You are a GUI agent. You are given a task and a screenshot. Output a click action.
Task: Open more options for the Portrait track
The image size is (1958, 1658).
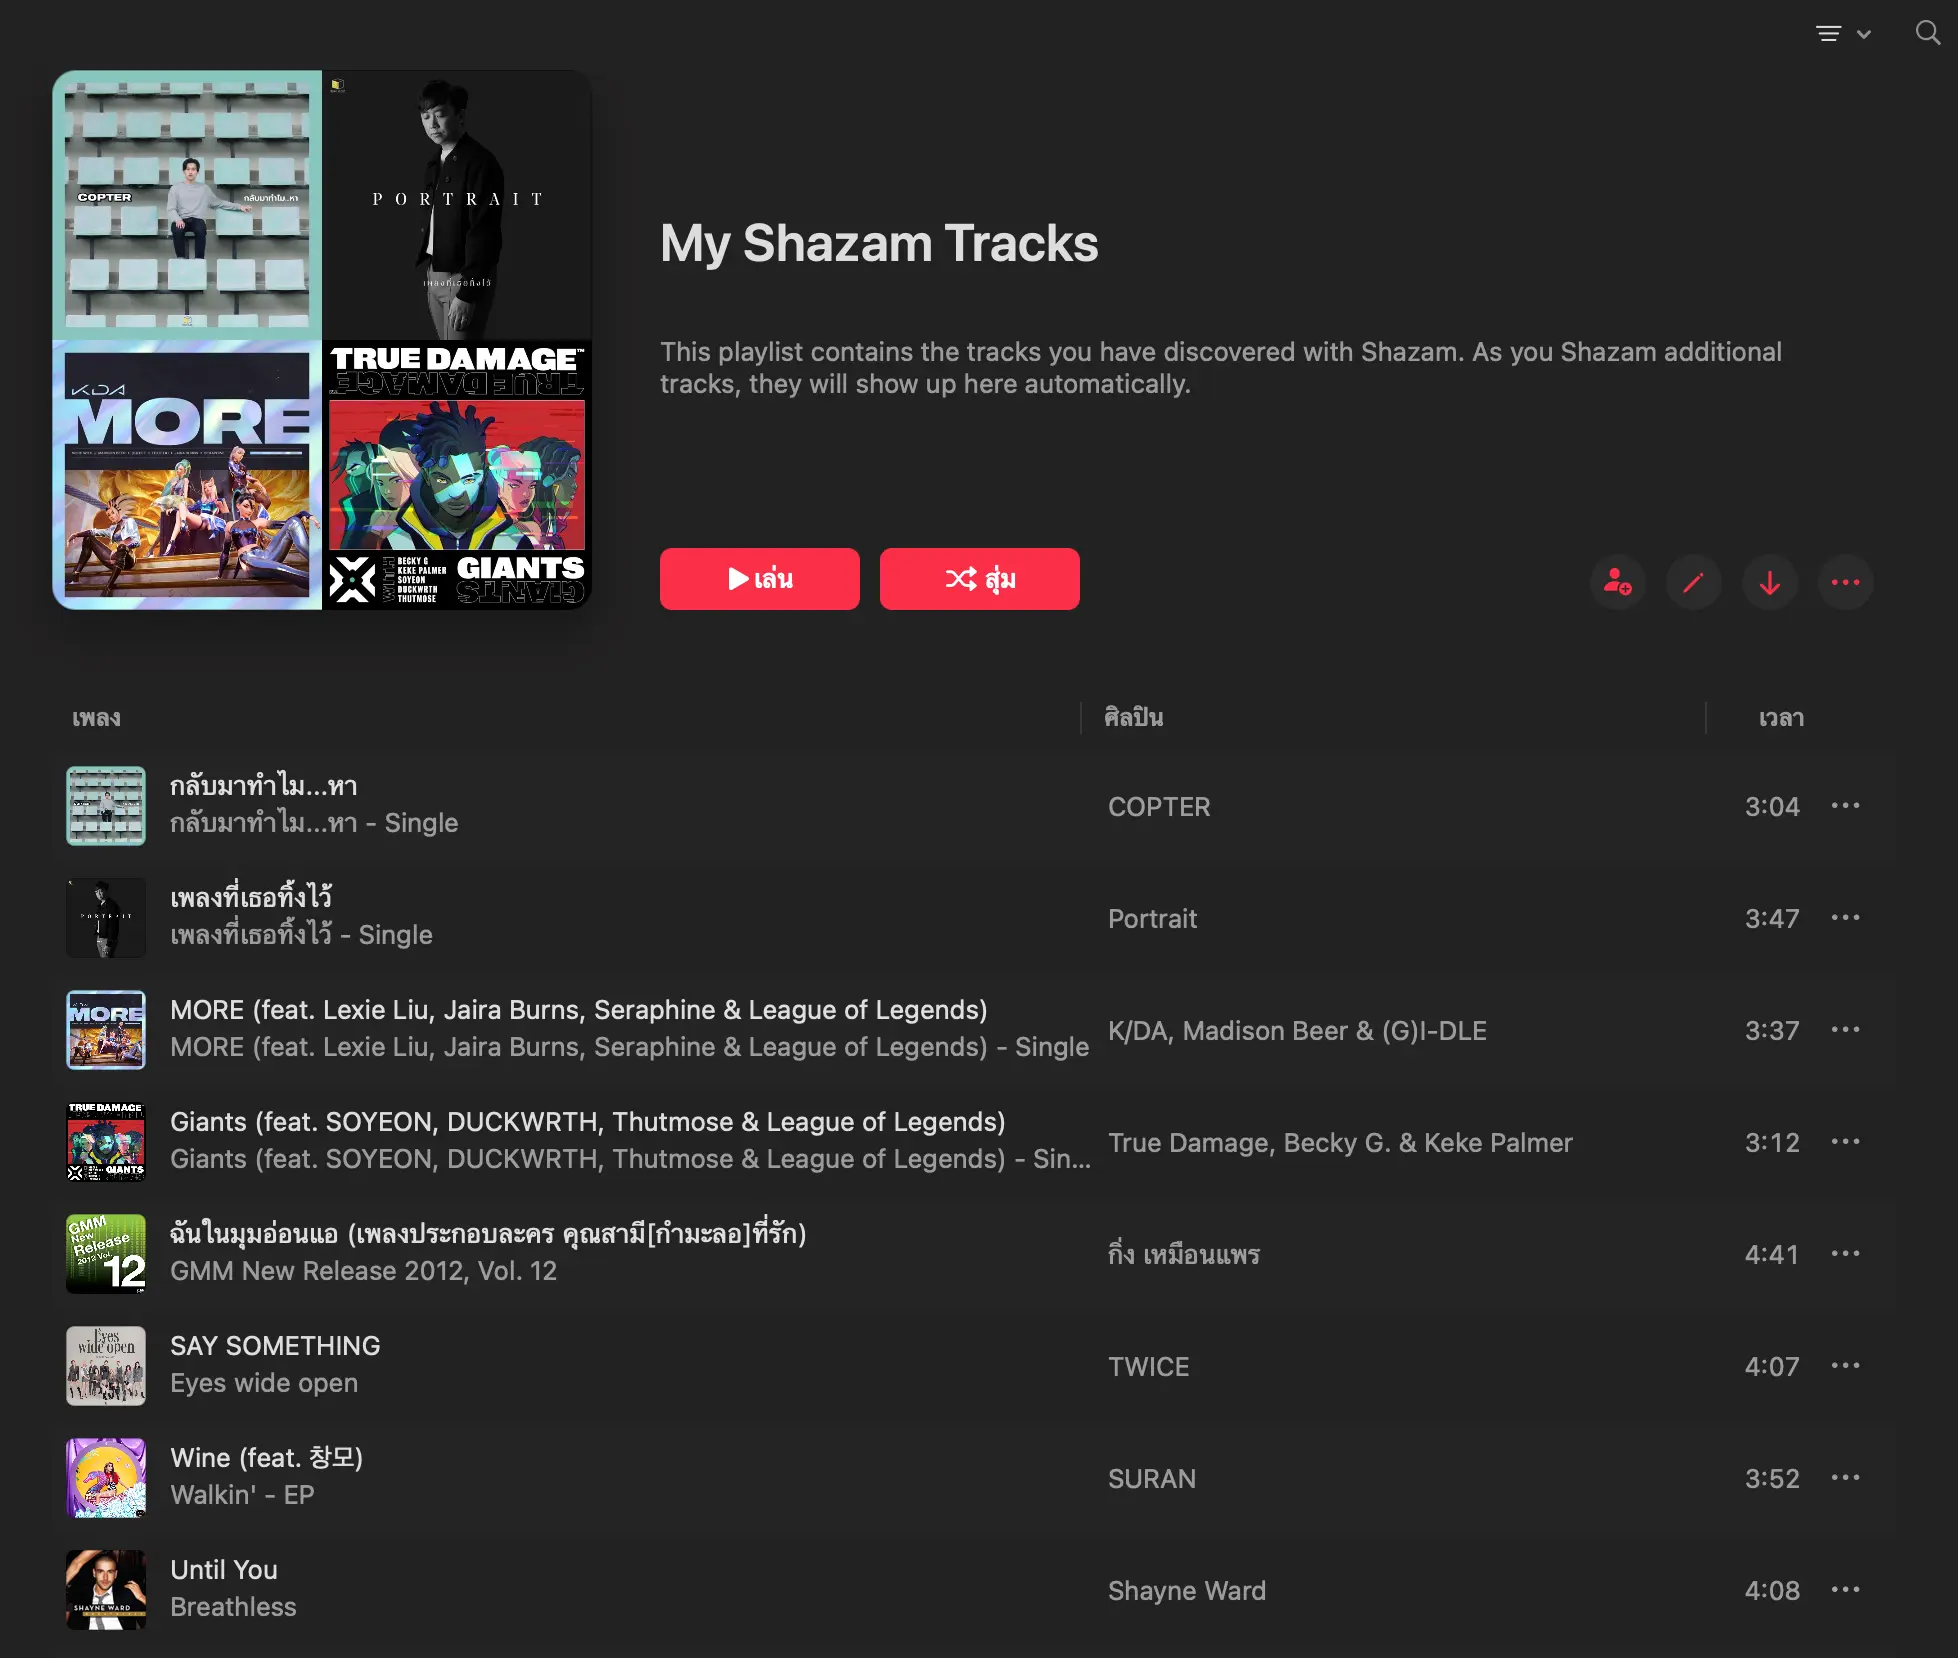1845,918
